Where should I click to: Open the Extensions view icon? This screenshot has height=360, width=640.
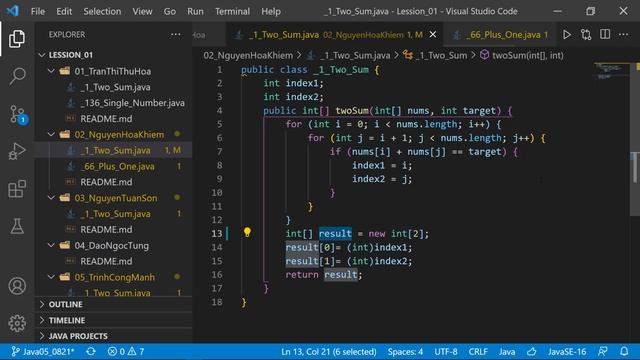pyautogui.click(x=17, y=189)
